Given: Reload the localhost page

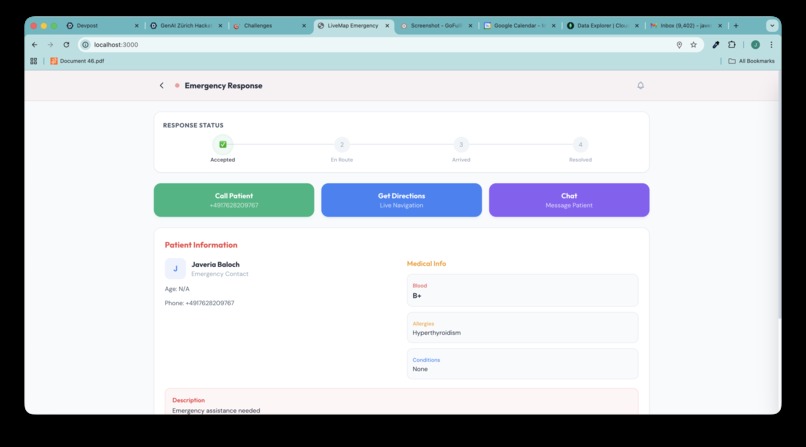Looking at the screenshot, I should click(66, 45).
